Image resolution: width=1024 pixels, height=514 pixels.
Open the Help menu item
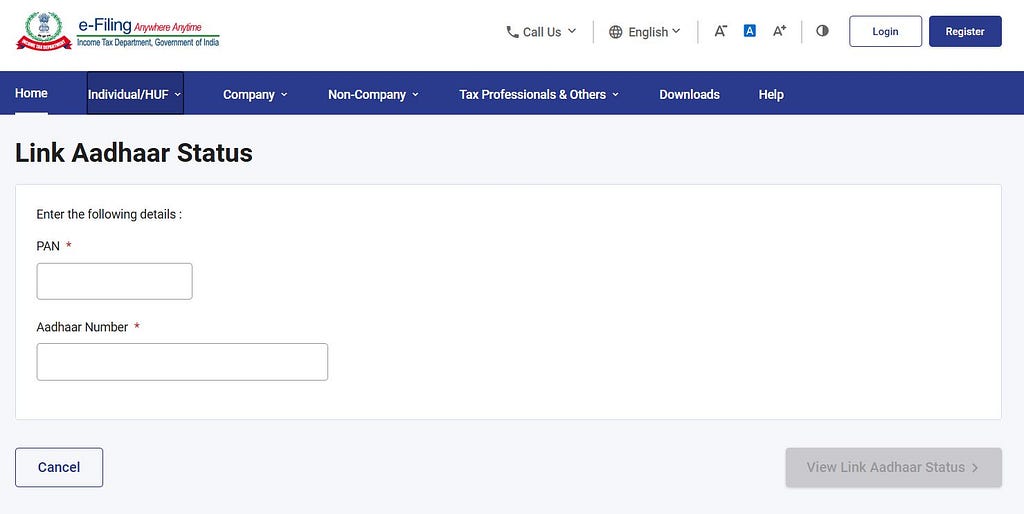click(x=771, y=95)
